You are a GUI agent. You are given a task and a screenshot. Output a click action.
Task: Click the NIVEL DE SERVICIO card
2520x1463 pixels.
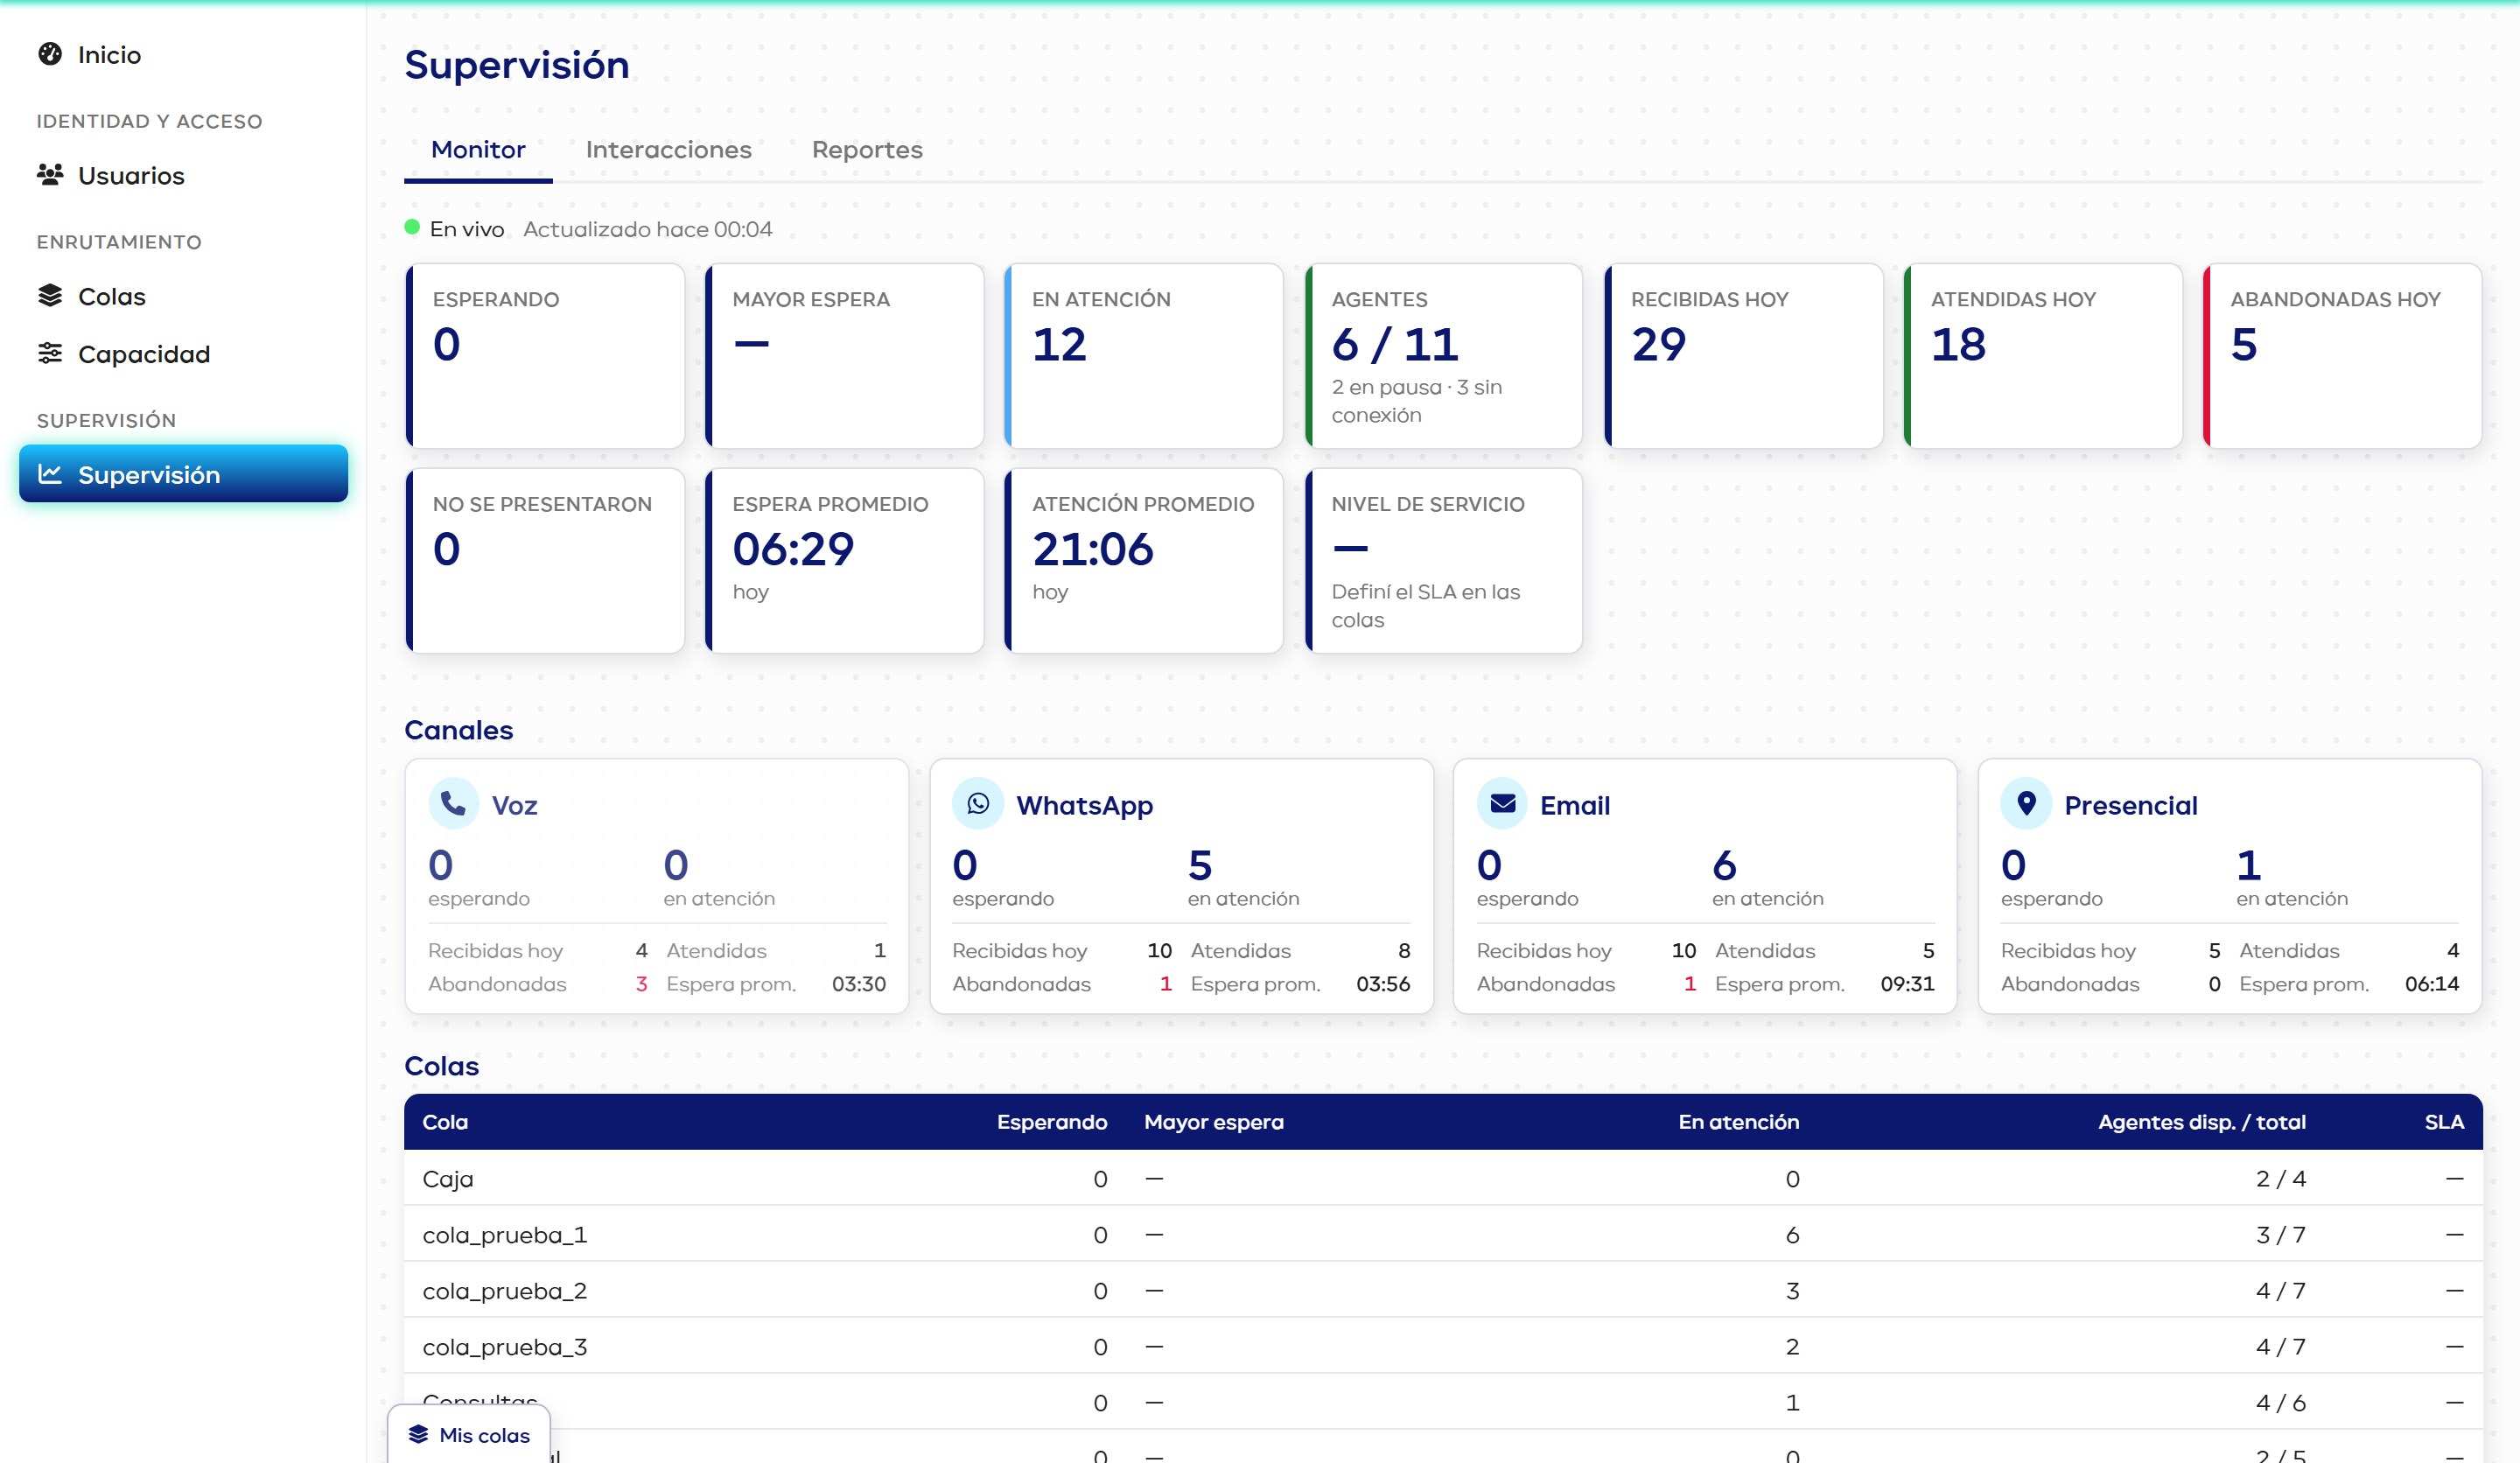(x=1444, y=561)
